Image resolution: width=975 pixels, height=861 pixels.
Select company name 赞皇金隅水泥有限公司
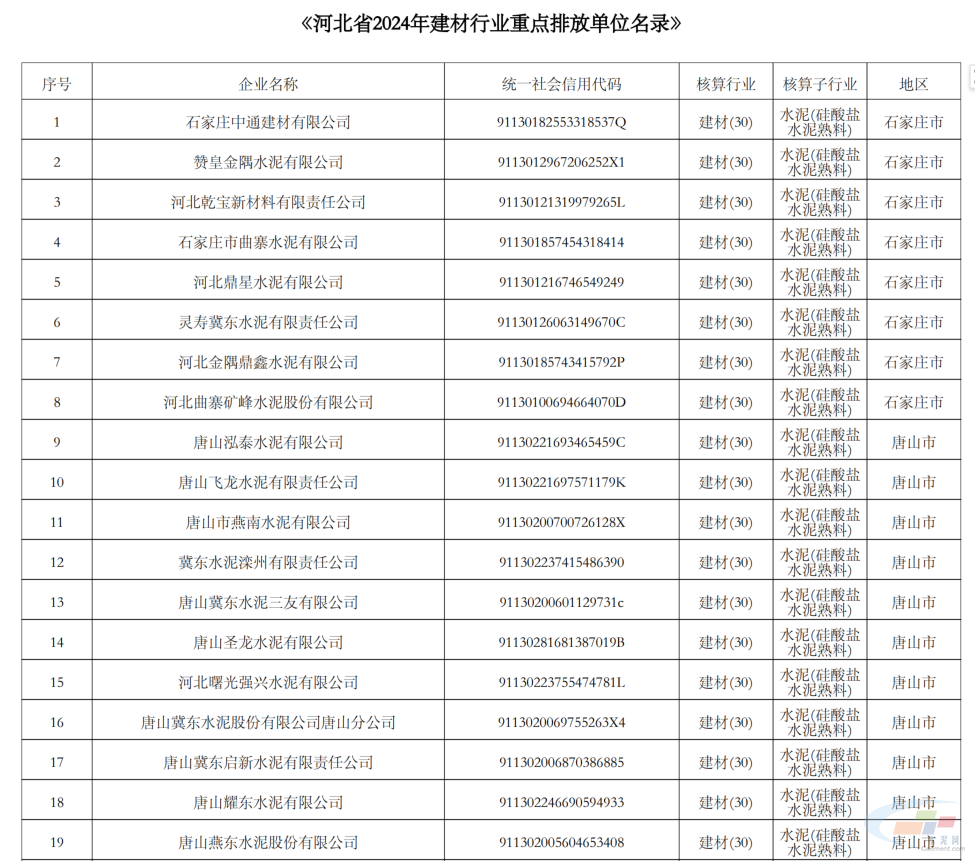[x=268, y=162]
